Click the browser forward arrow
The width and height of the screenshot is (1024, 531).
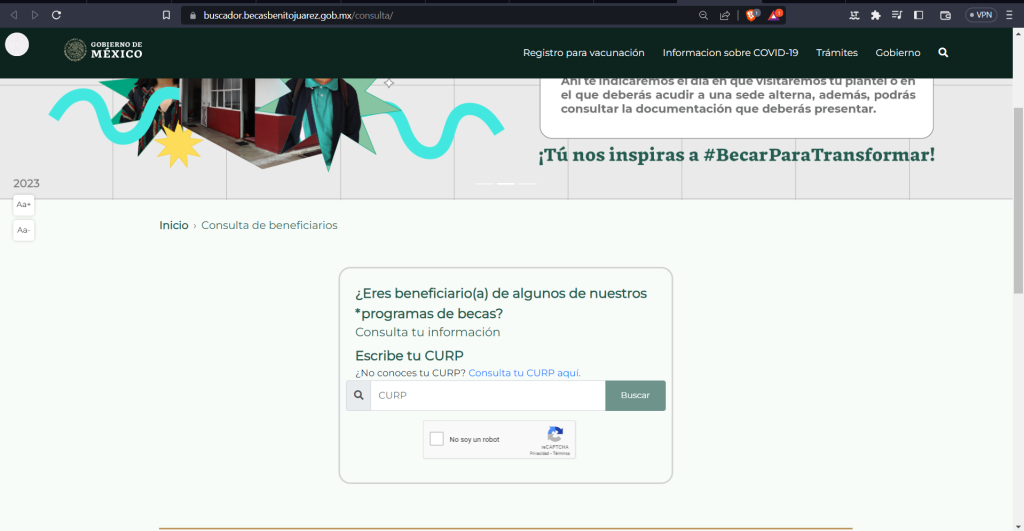(35, 15)
